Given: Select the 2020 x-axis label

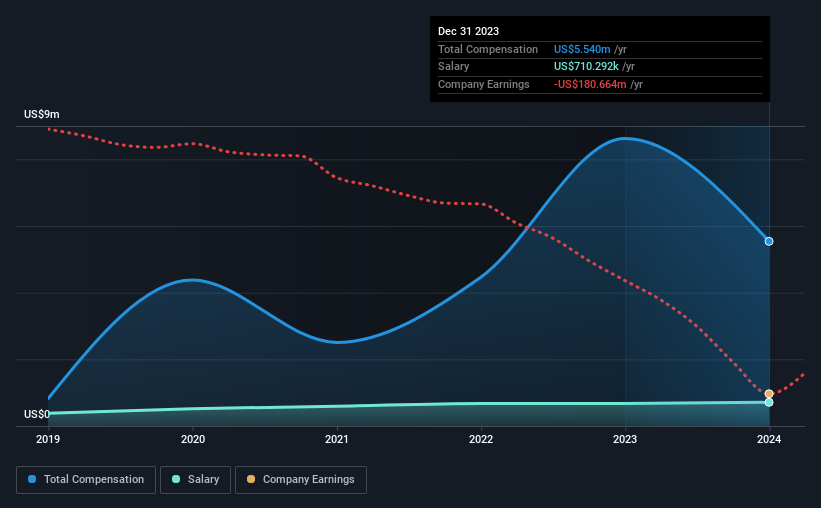Looking at the screenshot, I should 193,439.
